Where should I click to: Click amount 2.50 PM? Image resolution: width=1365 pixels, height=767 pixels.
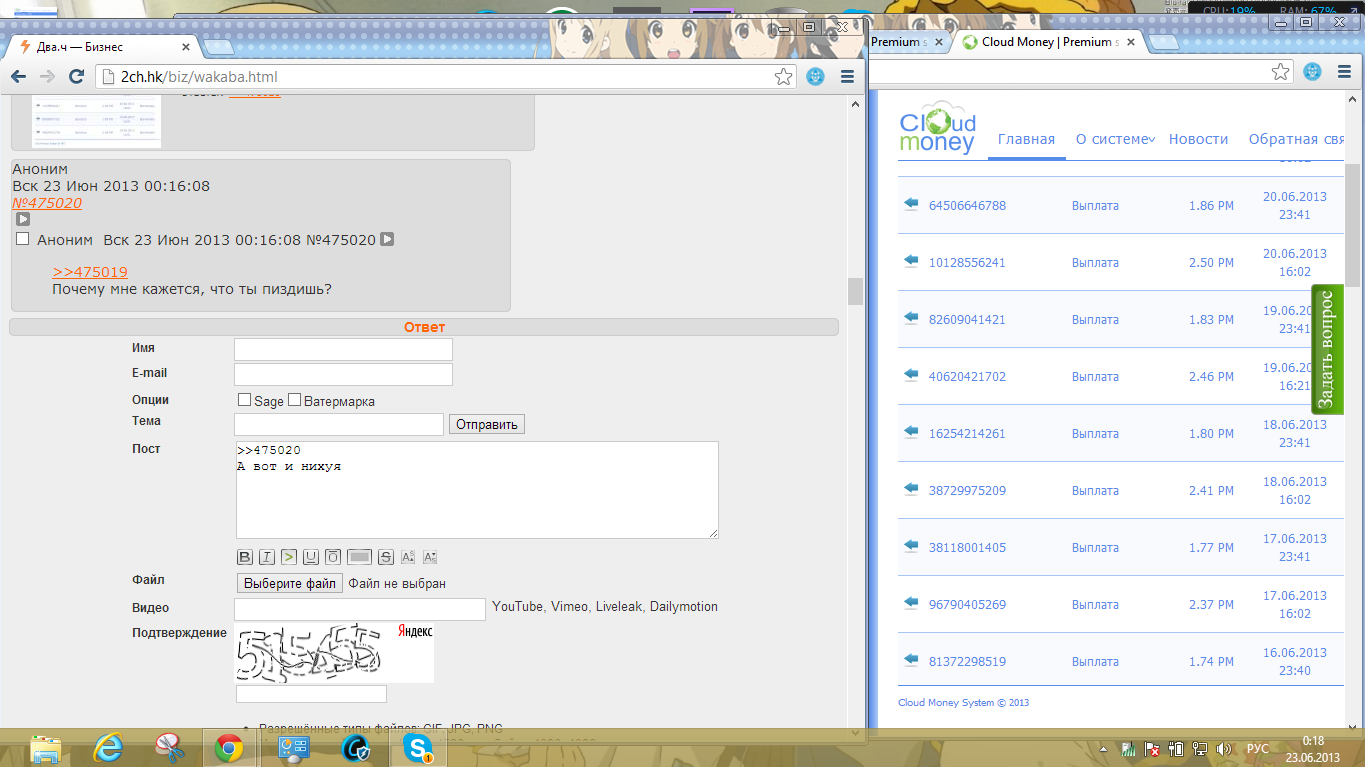click(x=1211, y=262)
